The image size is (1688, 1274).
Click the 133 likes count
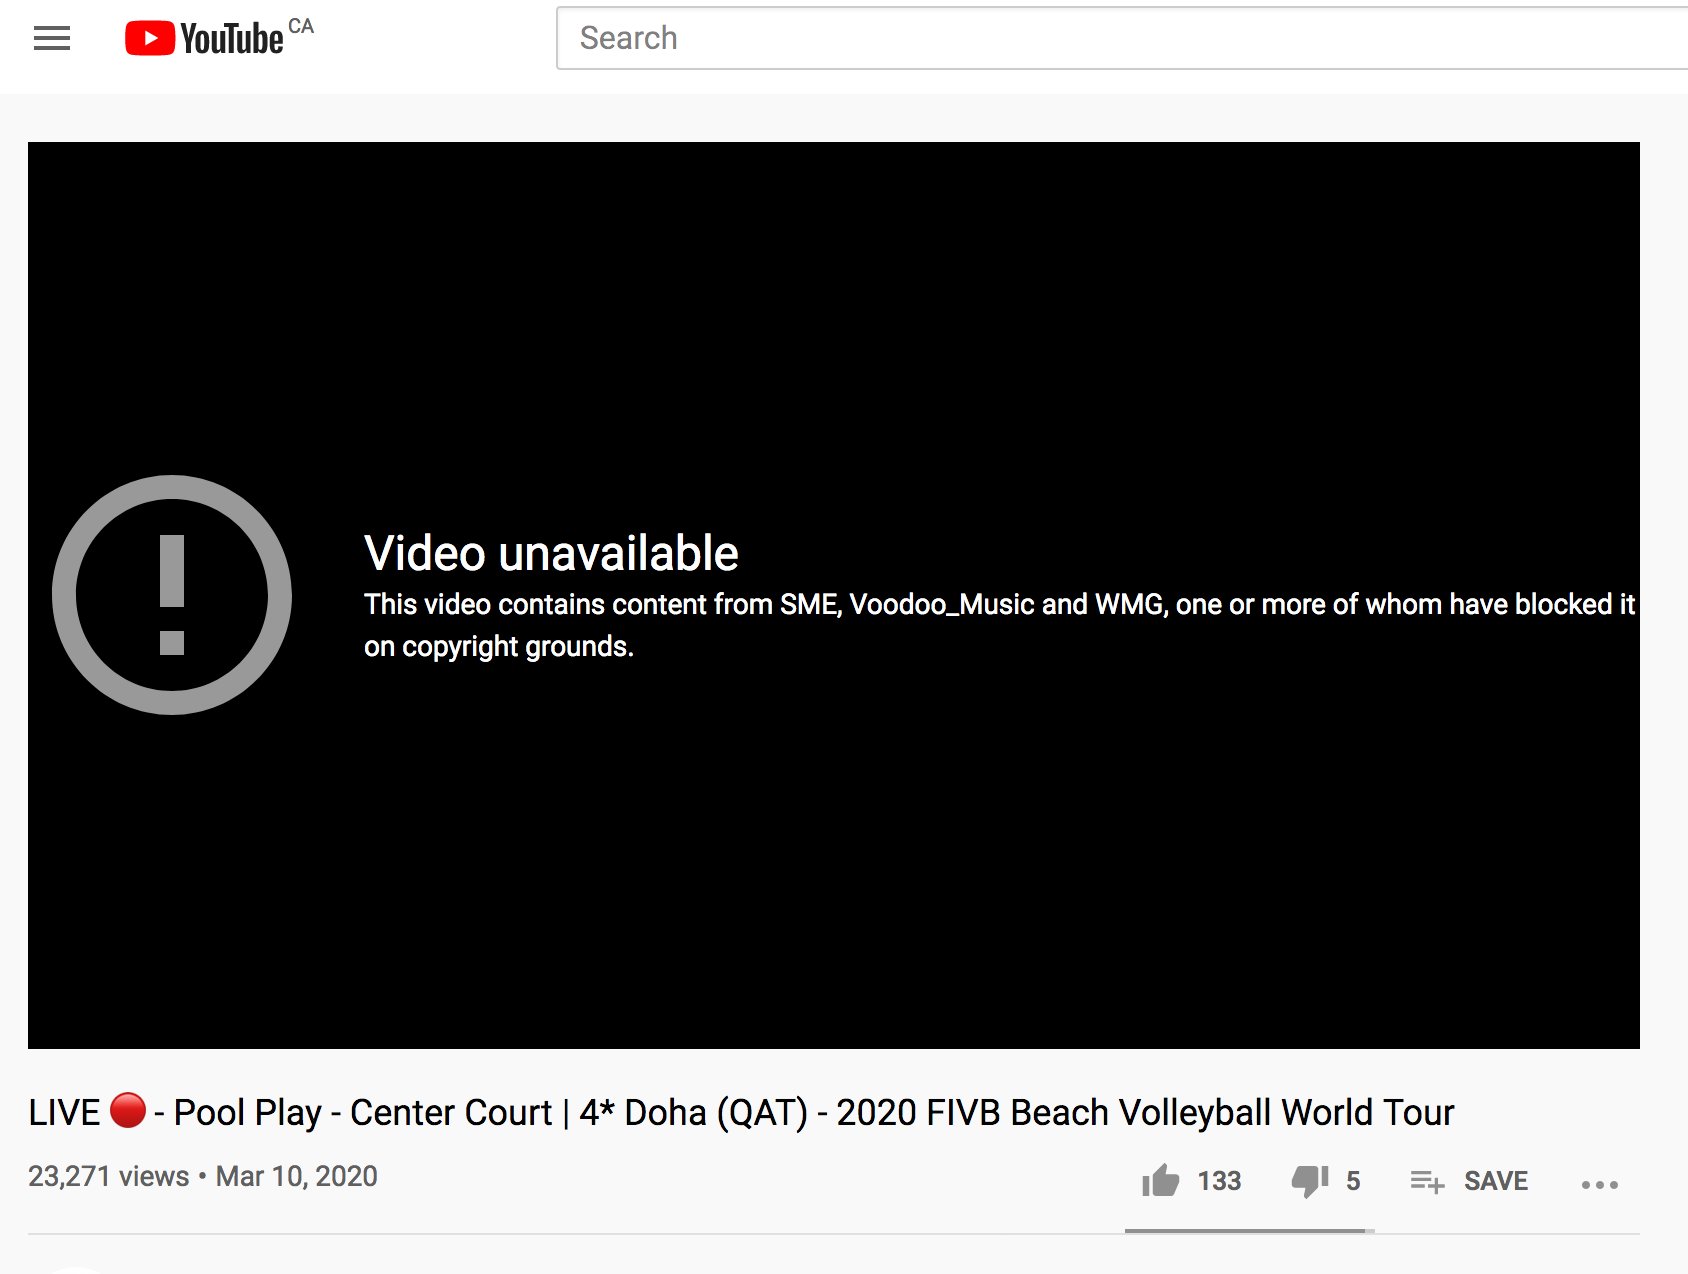[x=1219, y=1181]
